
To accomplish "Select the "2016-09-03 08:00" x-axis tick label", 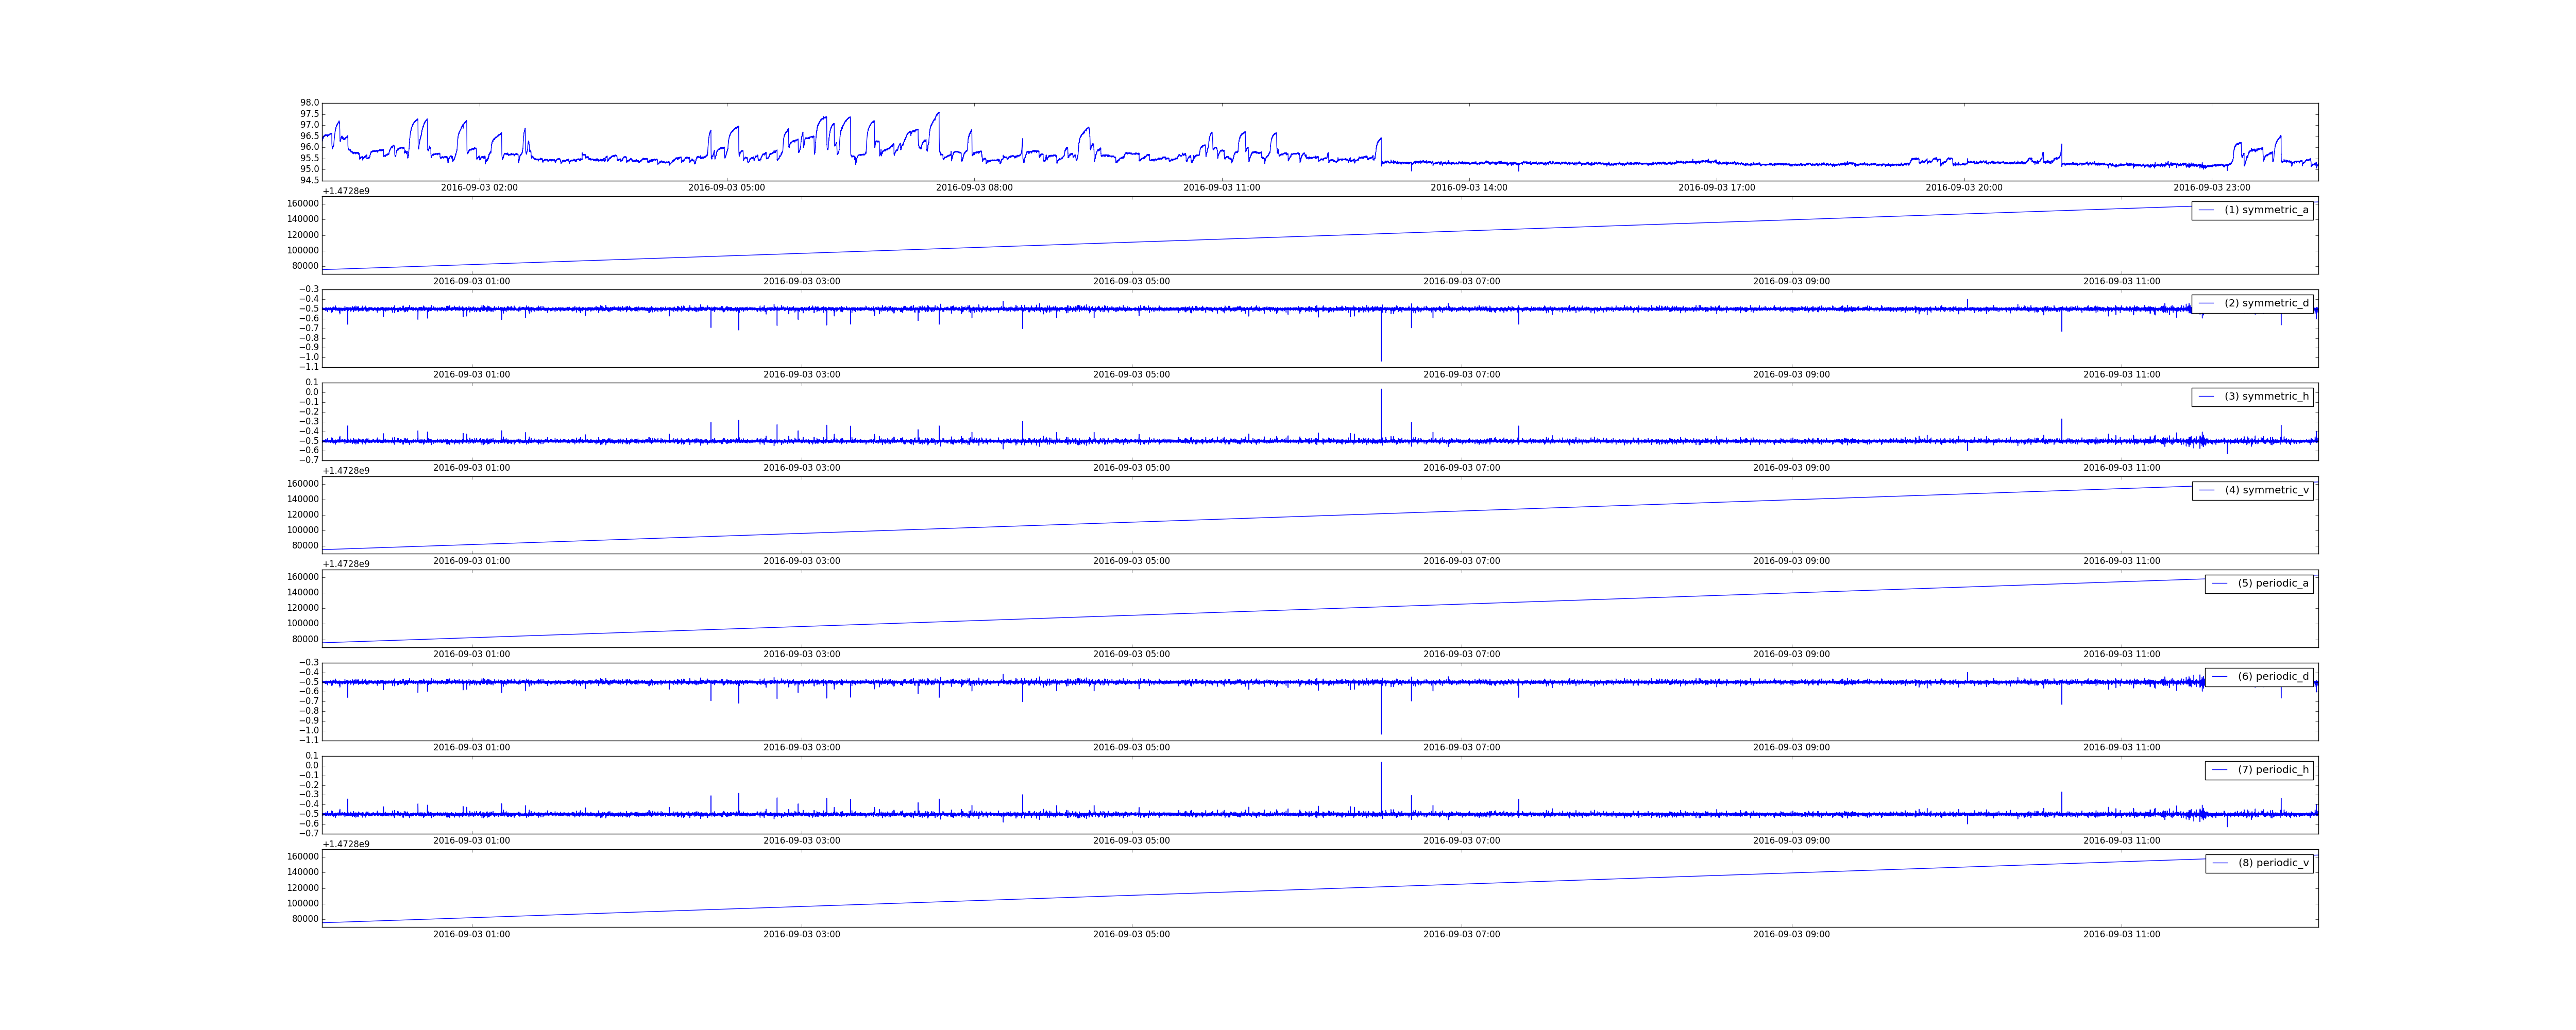I will click(974, 188).
